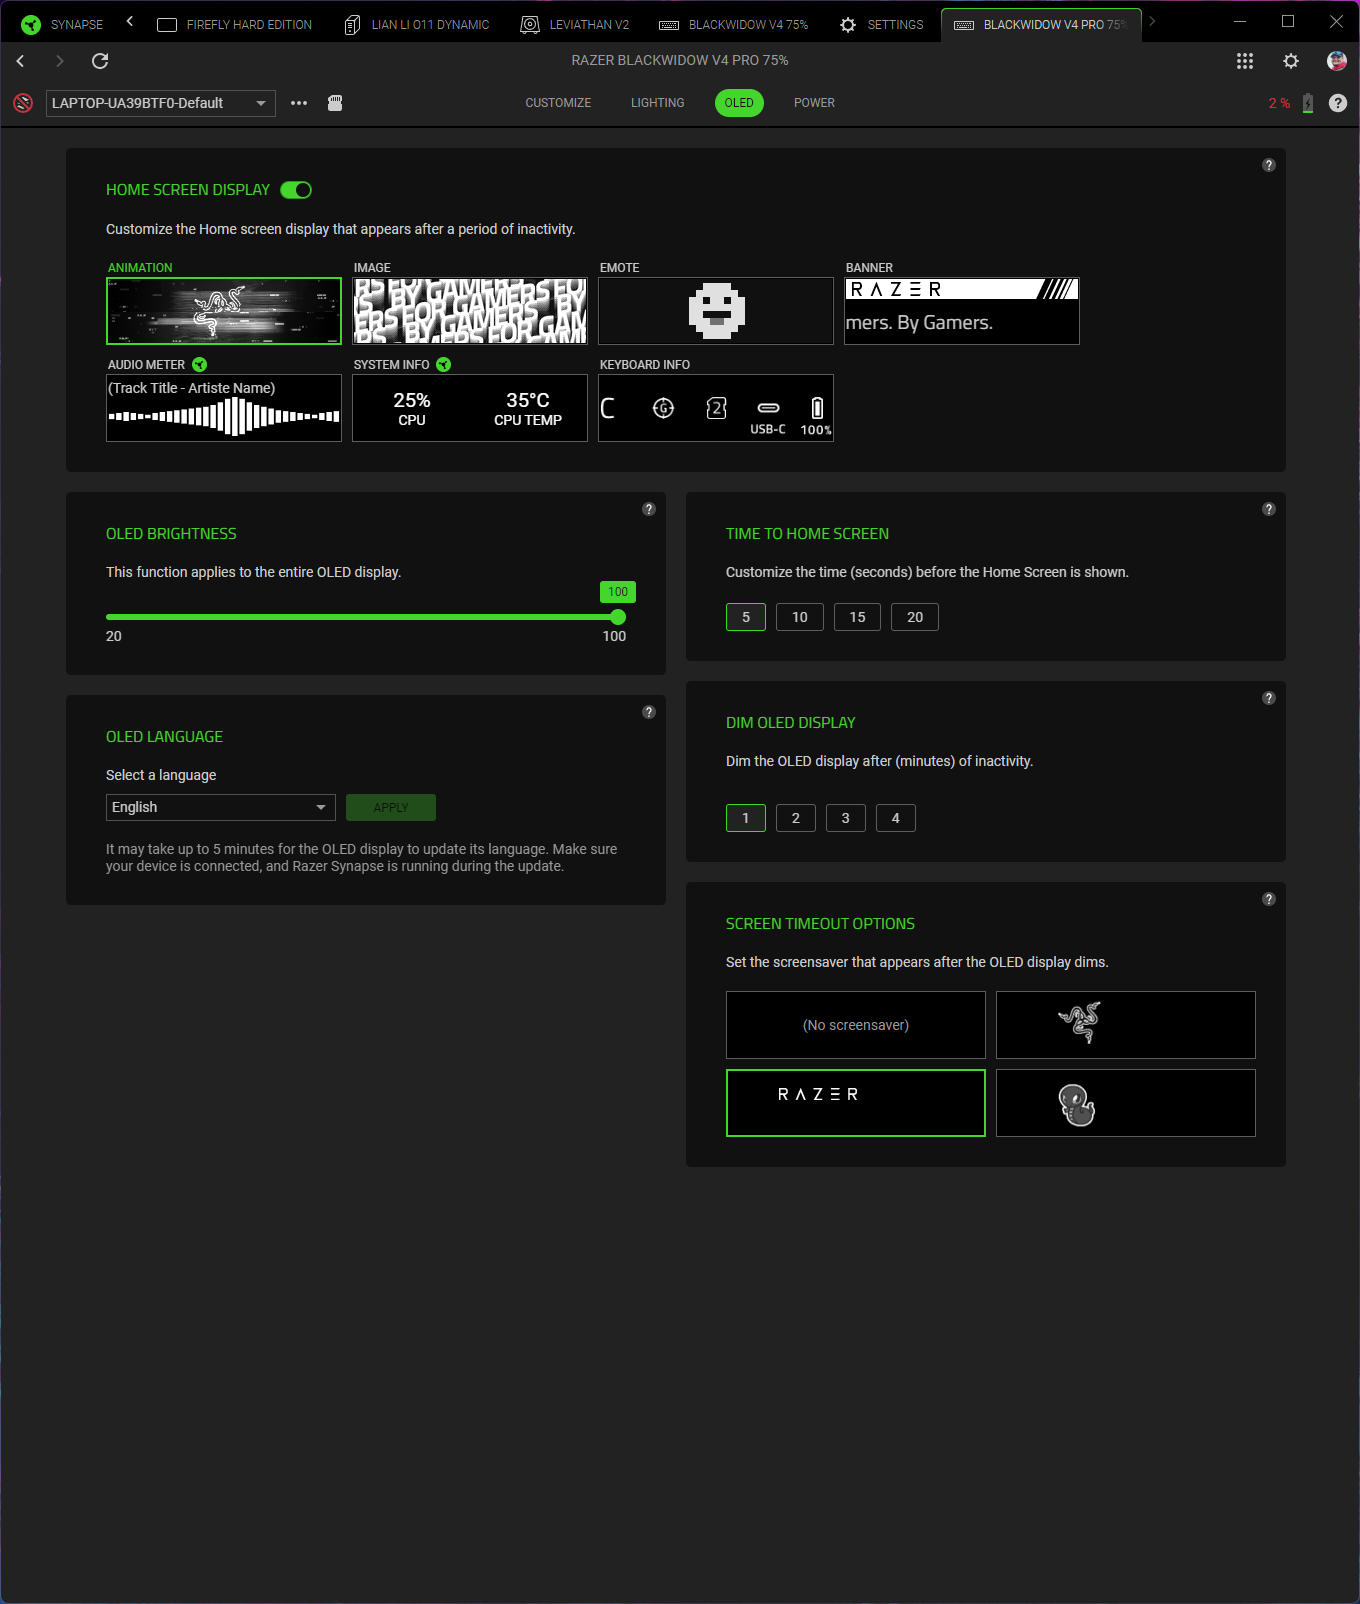
Task: Select the Image home screen thumbnail
Action: (470, 311)
